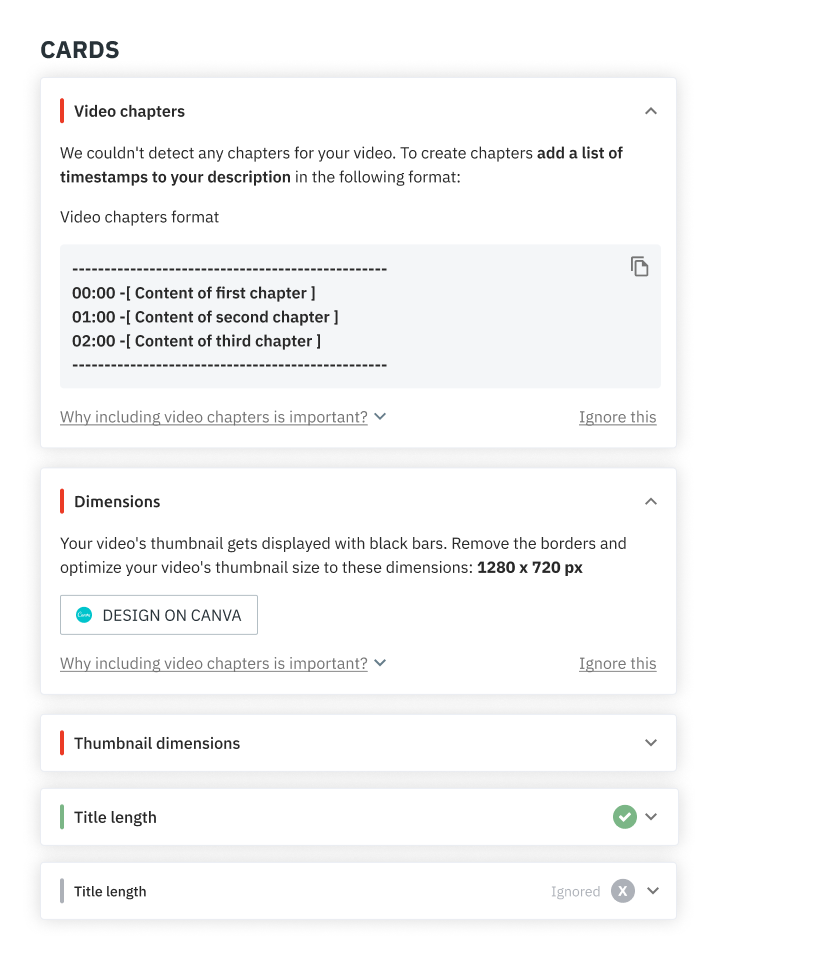Open the 'Why including video chapters' link under Dimensions
Image resolution: width=829 pixels, height=960 pixels.
point(213,663)
